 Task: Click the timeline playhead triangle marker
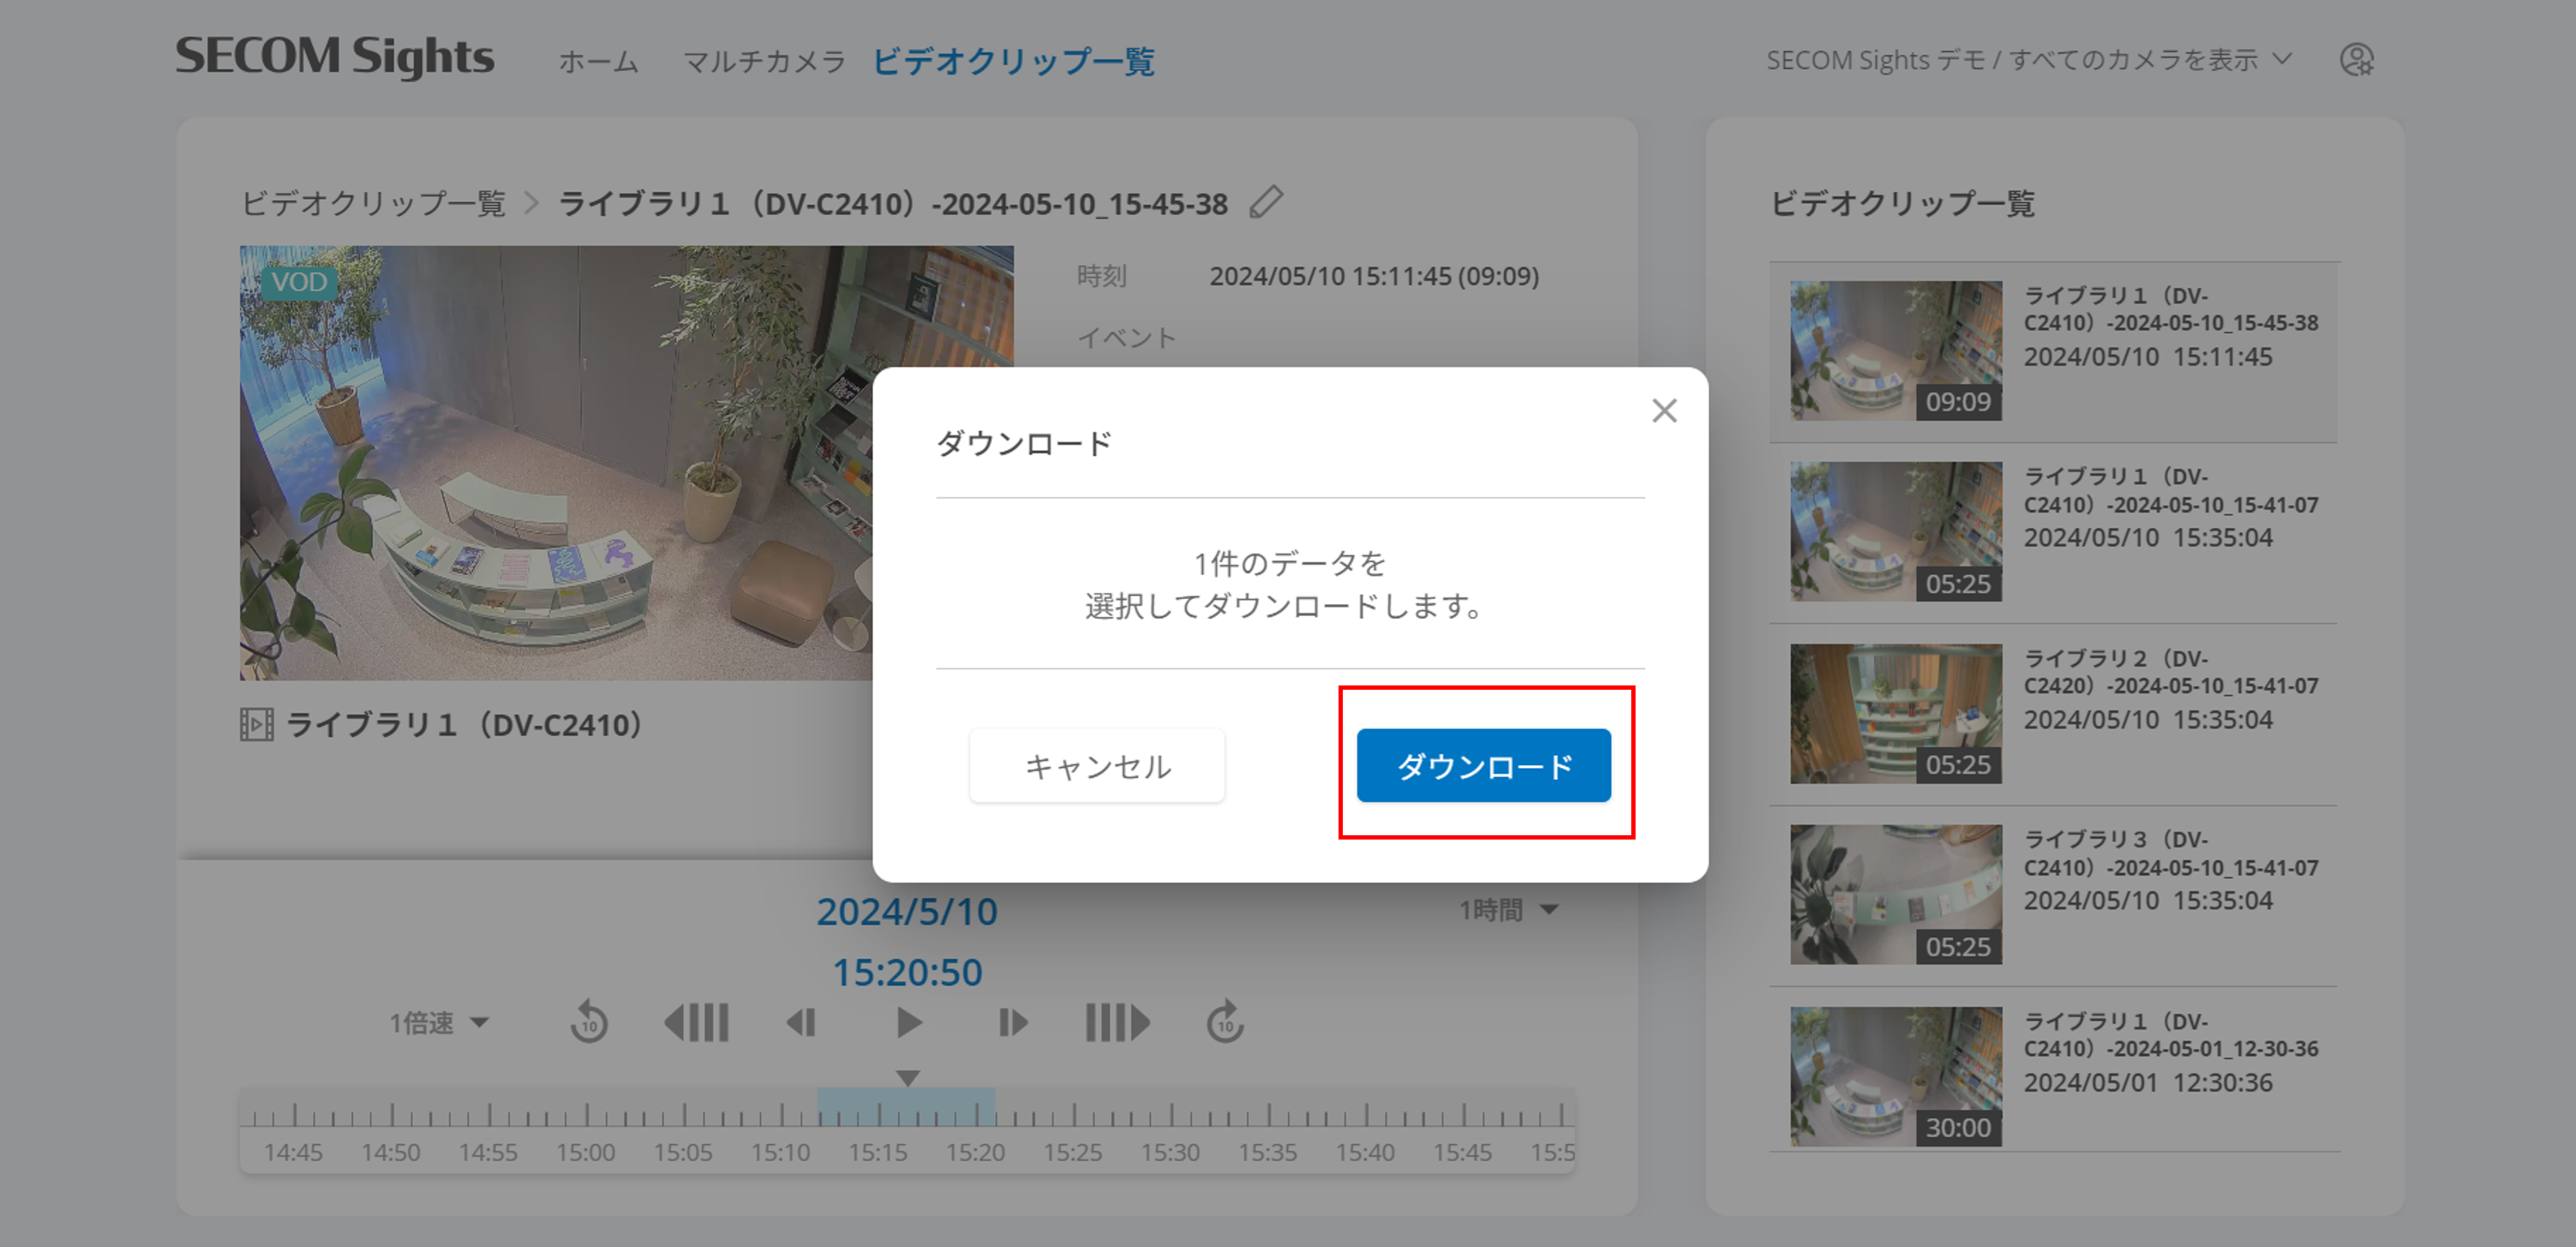[907, 1078]
